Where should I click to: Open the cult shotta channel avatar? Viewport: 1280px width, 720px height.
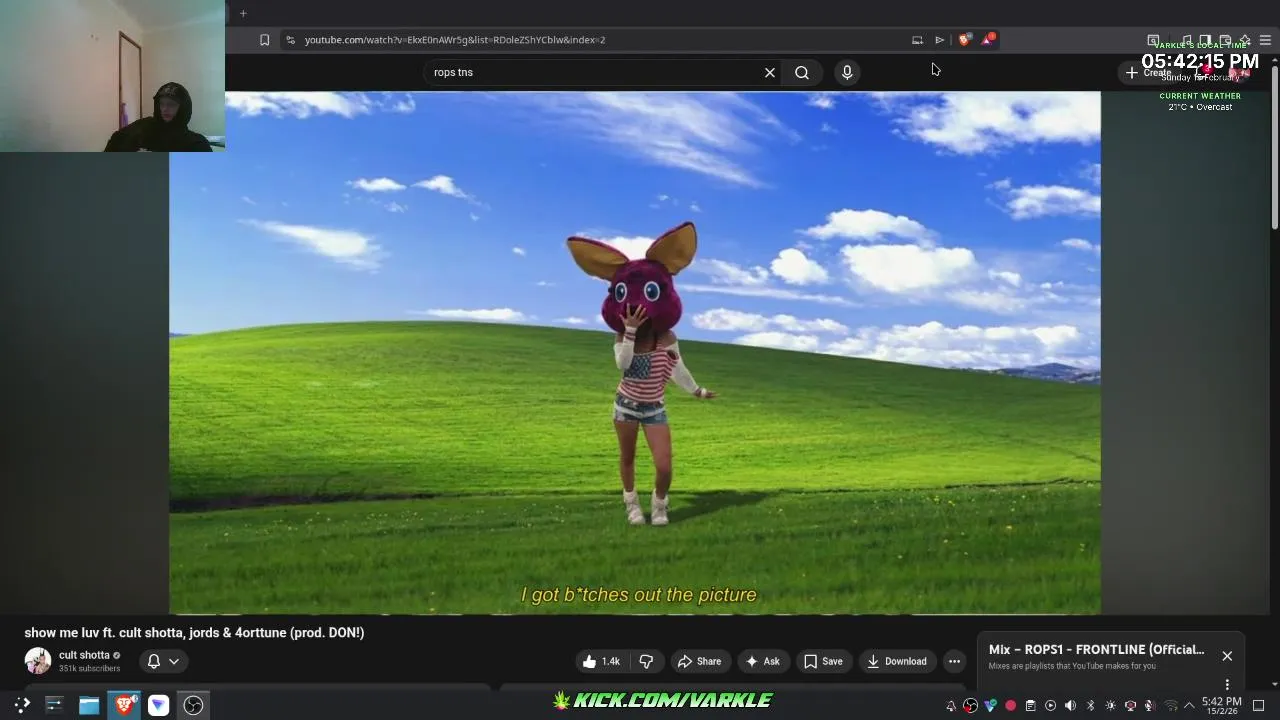coord(38,661)
